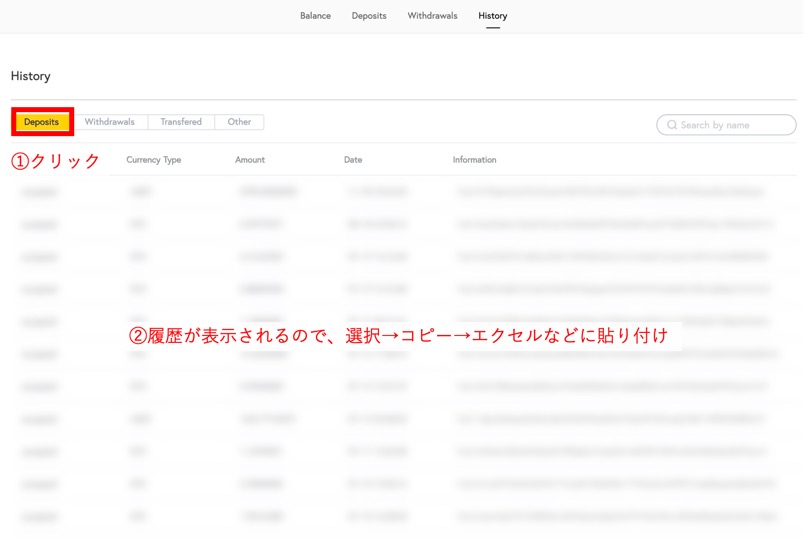Click the yellow Deposits filter button
The width and height of the screenshot is (808, 540).
coord(42,122)
